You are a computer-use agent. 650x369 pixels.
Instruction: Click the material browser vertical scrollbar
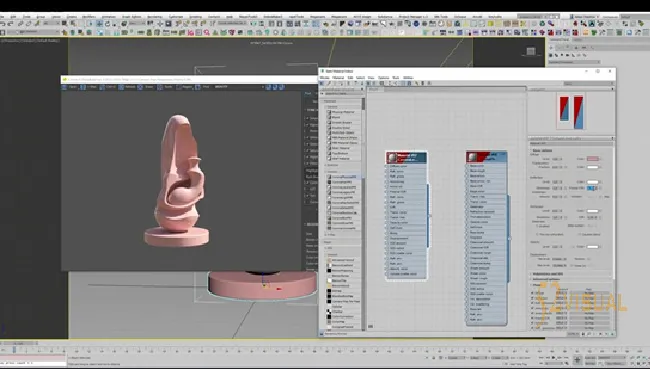[364, 104]
